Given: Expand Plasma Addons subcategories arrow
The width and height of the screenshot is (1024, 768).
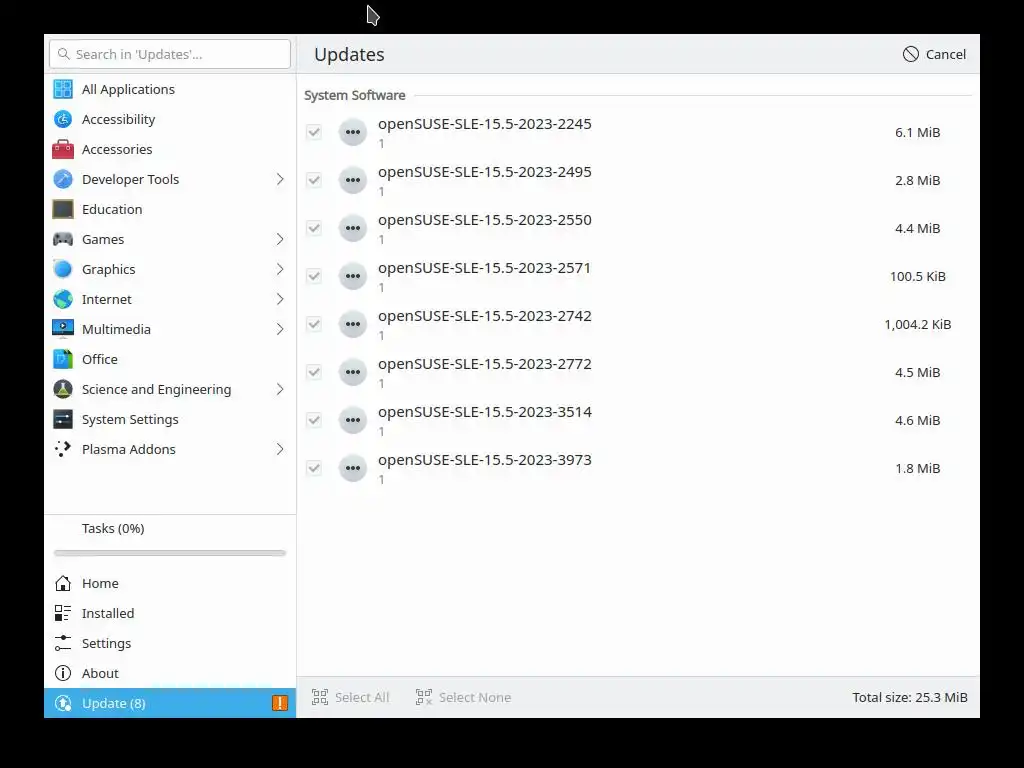Looking at the screenshot, I should [x=280, y=450].
